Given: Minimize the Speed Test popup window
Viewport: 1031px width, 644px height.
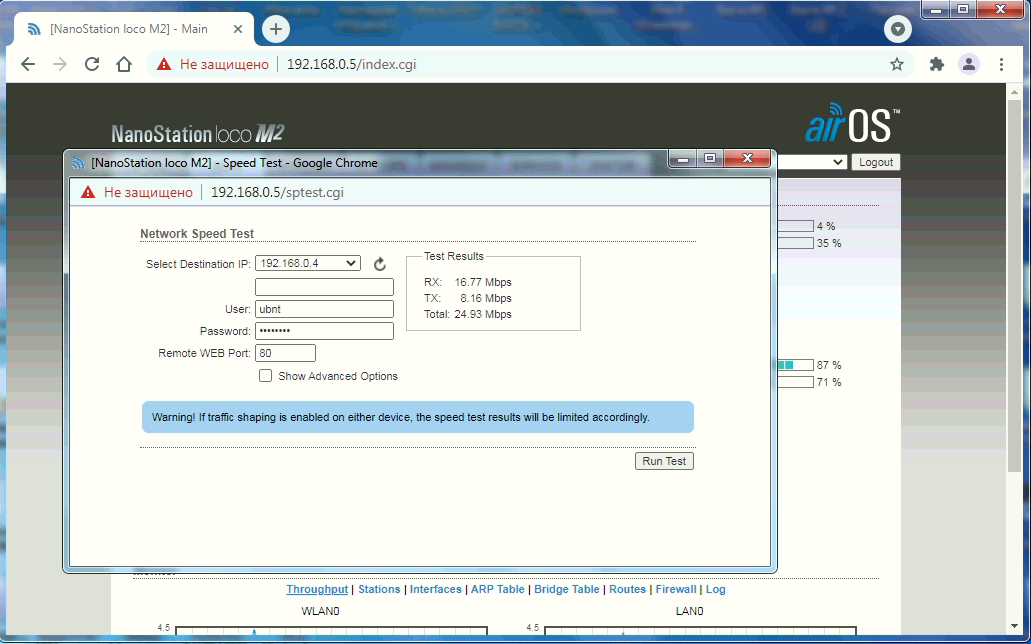Looking at the screenshot, I should 684,158.
